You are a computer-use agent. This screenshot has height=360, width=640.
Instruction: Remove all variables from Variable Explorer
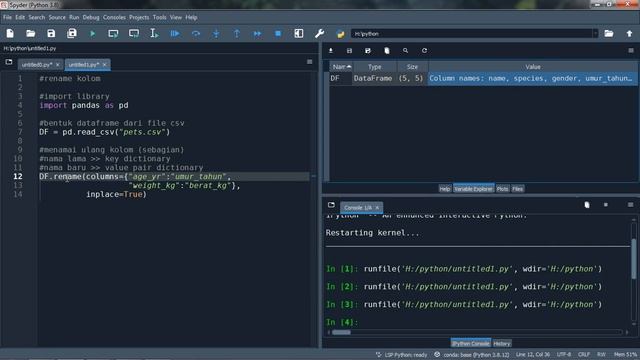click(387, 51)
